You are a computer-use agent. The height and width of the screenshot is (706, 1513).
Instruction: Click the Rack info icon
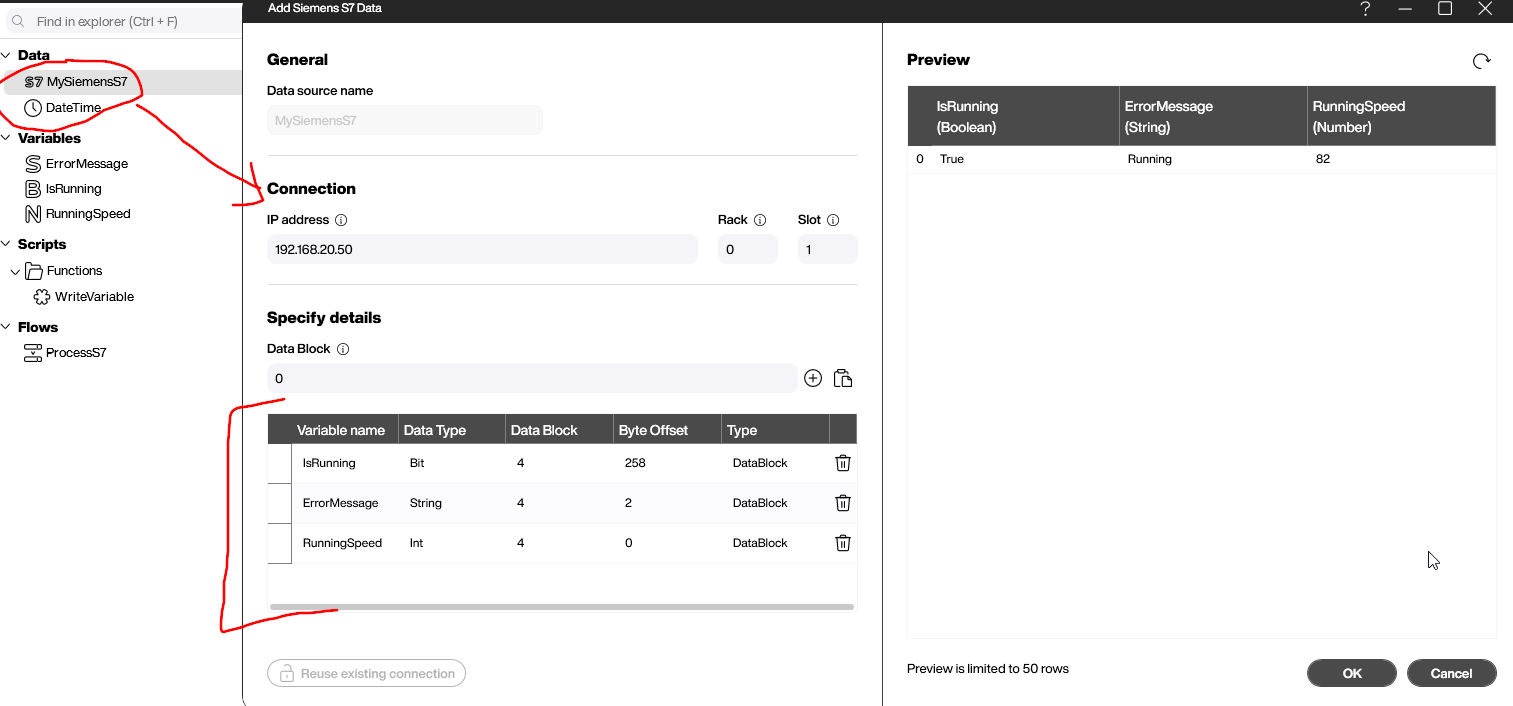(760, 220)
